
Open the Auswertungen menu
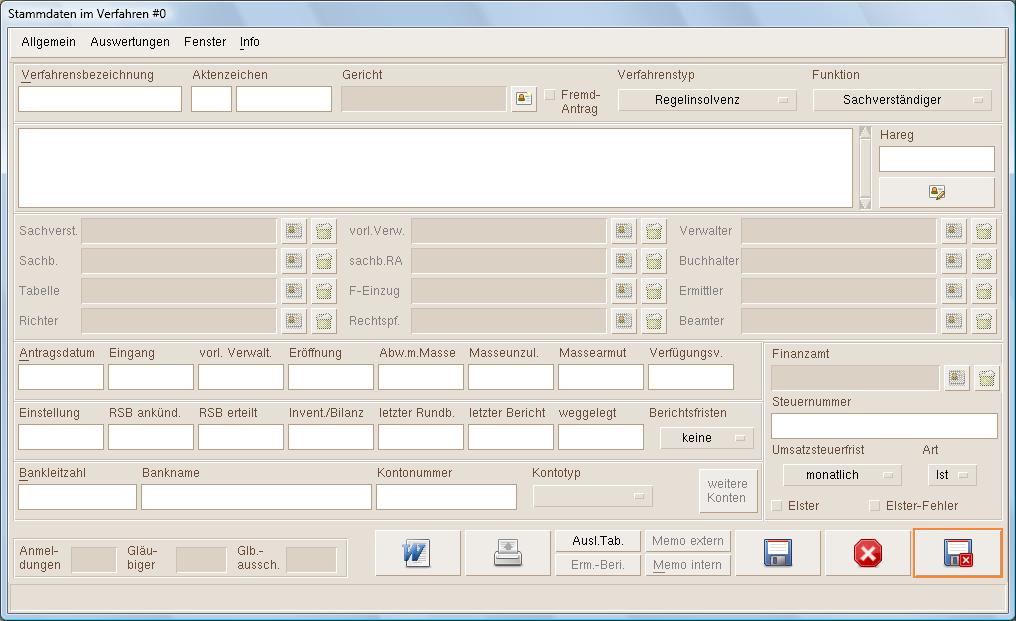pyautogui.click(x=130, y=42)
